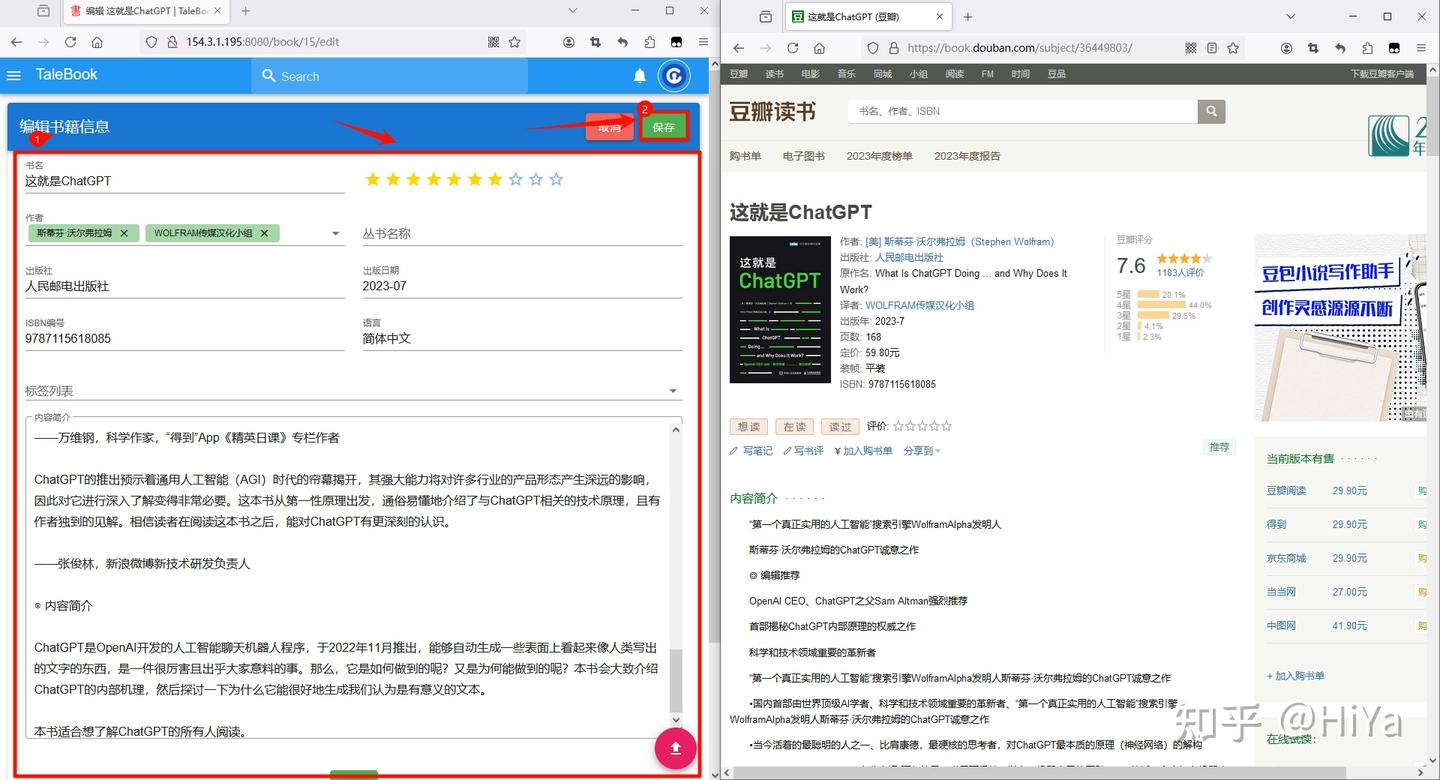1440x780 pixels.
Task: Open the TaleBook hamburger navigation menu
Action: tap(13, 76)
